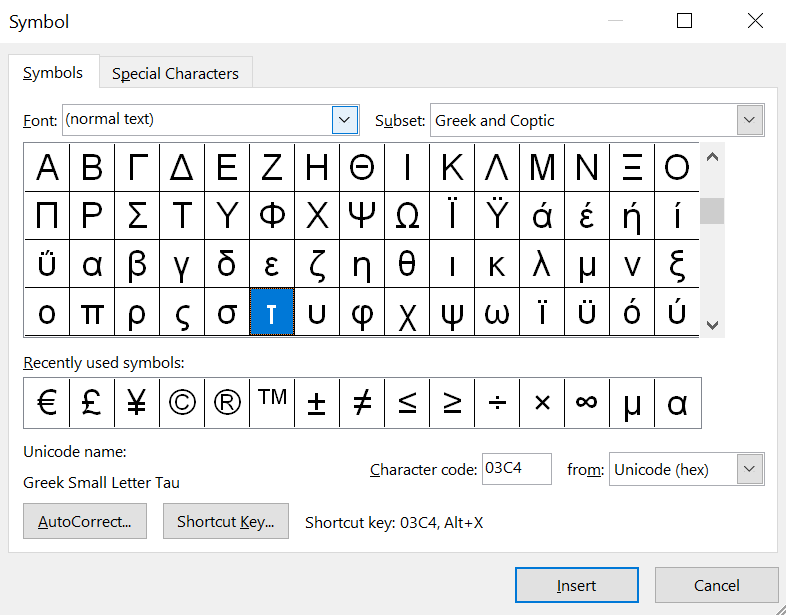Close the Symbol dialog window
This screenshot has height=615, width=786.
(755, 21)
